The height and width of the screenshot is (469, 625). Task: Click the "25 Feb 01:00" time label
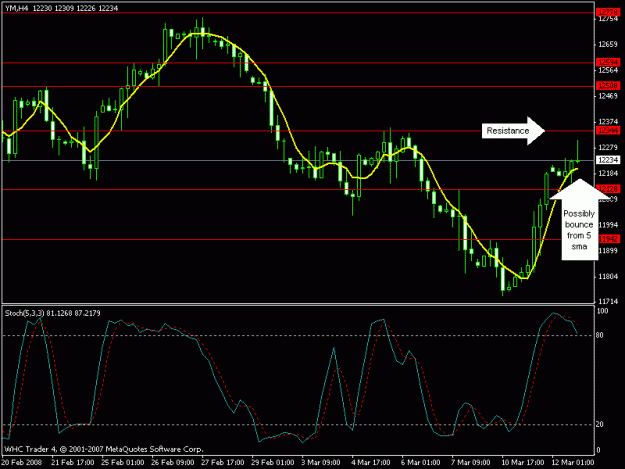(122, 463)
